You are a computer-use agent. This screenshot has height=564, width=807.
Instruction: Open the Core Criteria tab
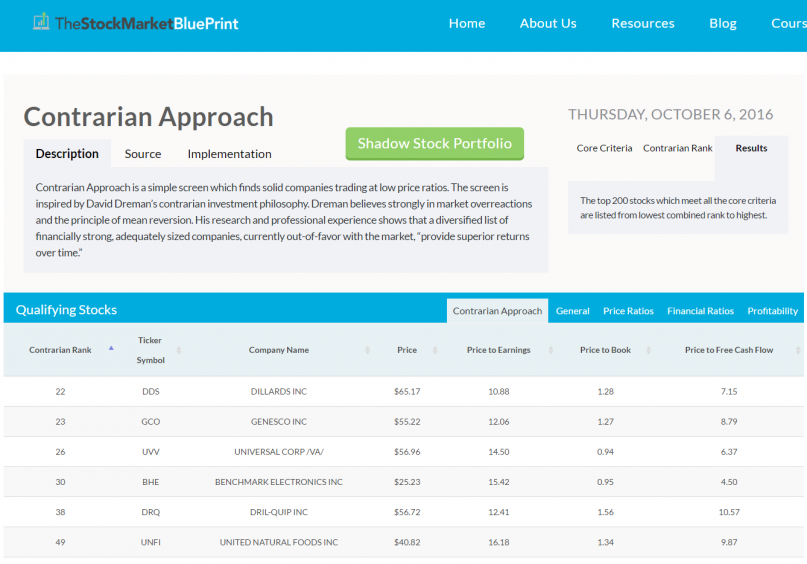click(x=604, y=148)
